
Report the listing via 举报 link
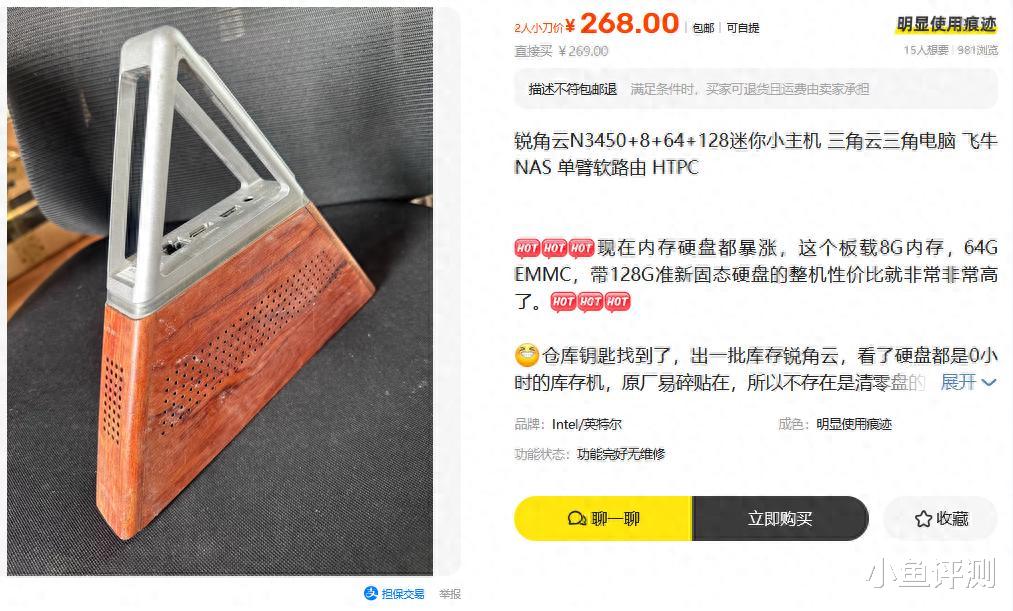point(450,594)
